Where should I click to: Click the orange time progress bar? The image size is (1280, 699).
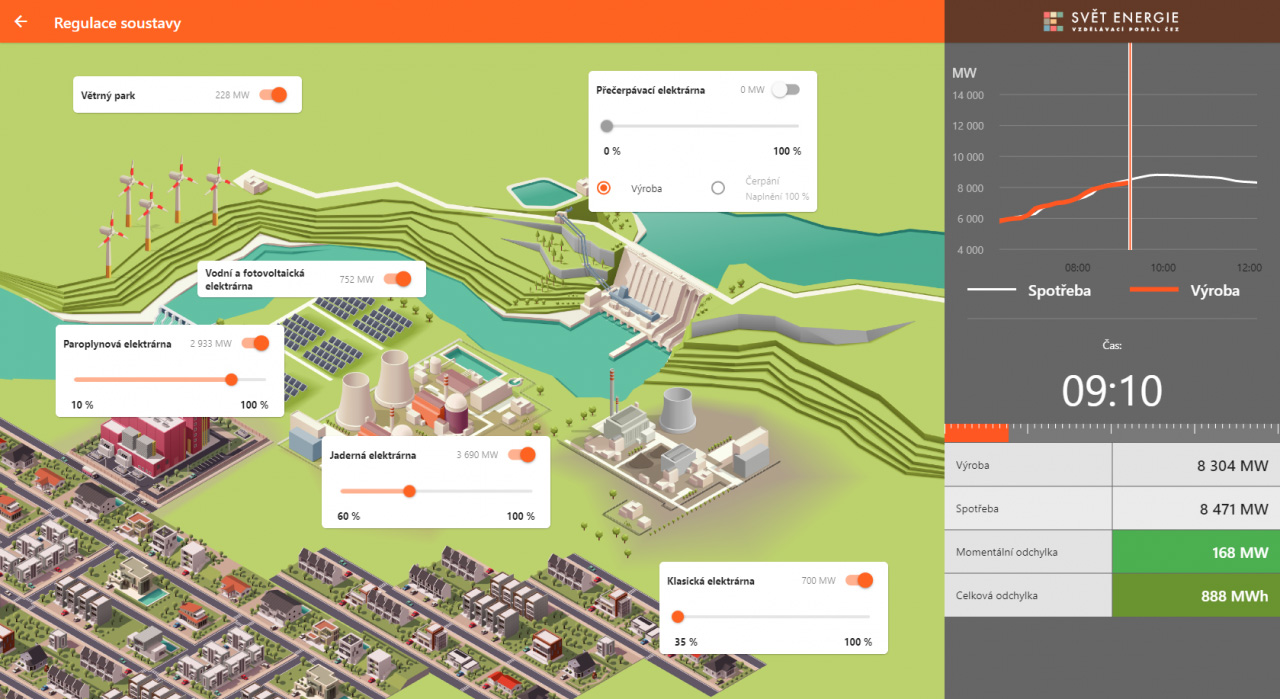click(x=977, y=432)
